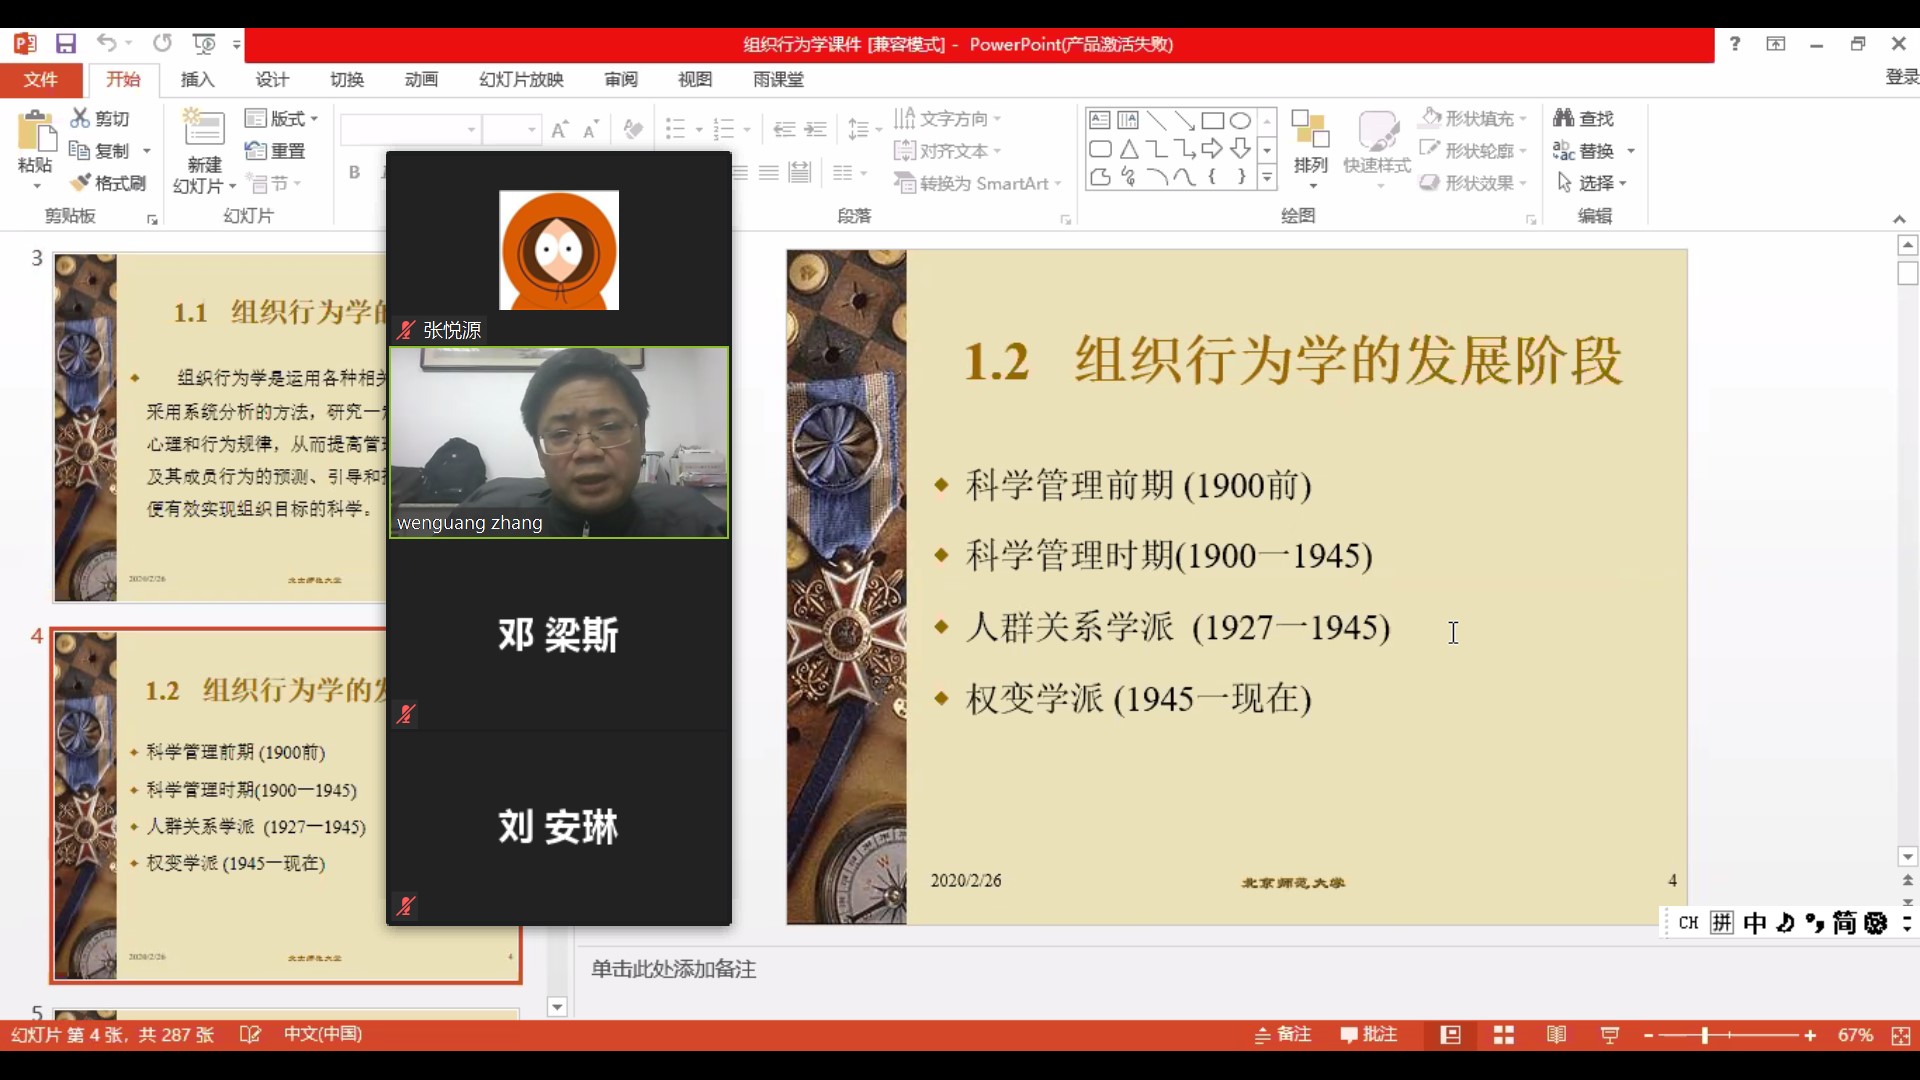
Task: Click the Paste (粘贴) clipboard icon
Action: pyautogui.click(x=35, y=133)
